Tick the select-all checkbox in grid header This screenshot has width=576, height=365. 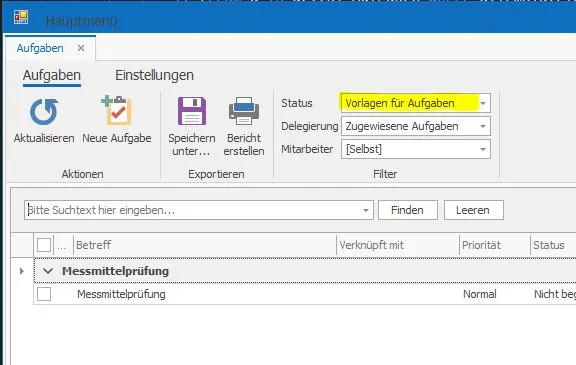(44, 245)
